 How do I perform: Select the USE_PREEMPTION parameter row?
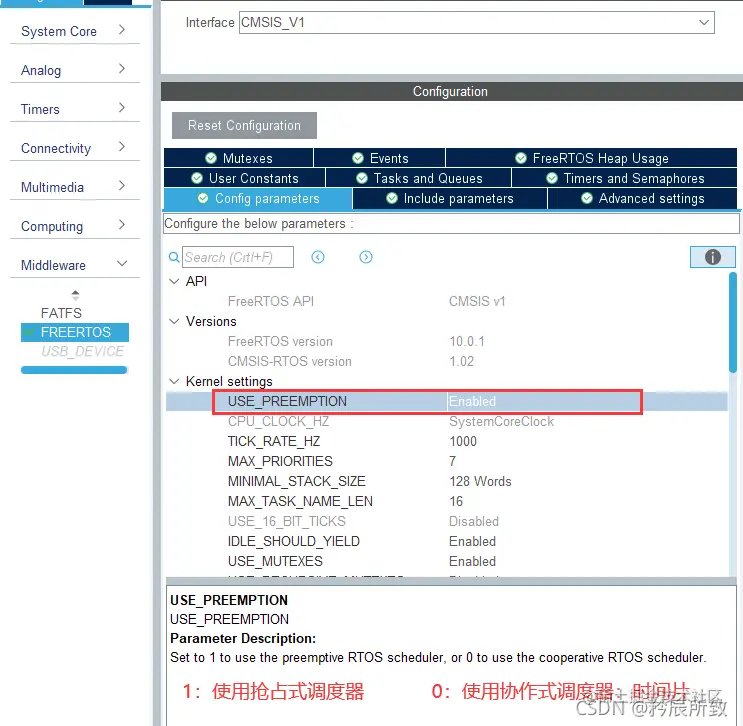(x=446, y=401)
